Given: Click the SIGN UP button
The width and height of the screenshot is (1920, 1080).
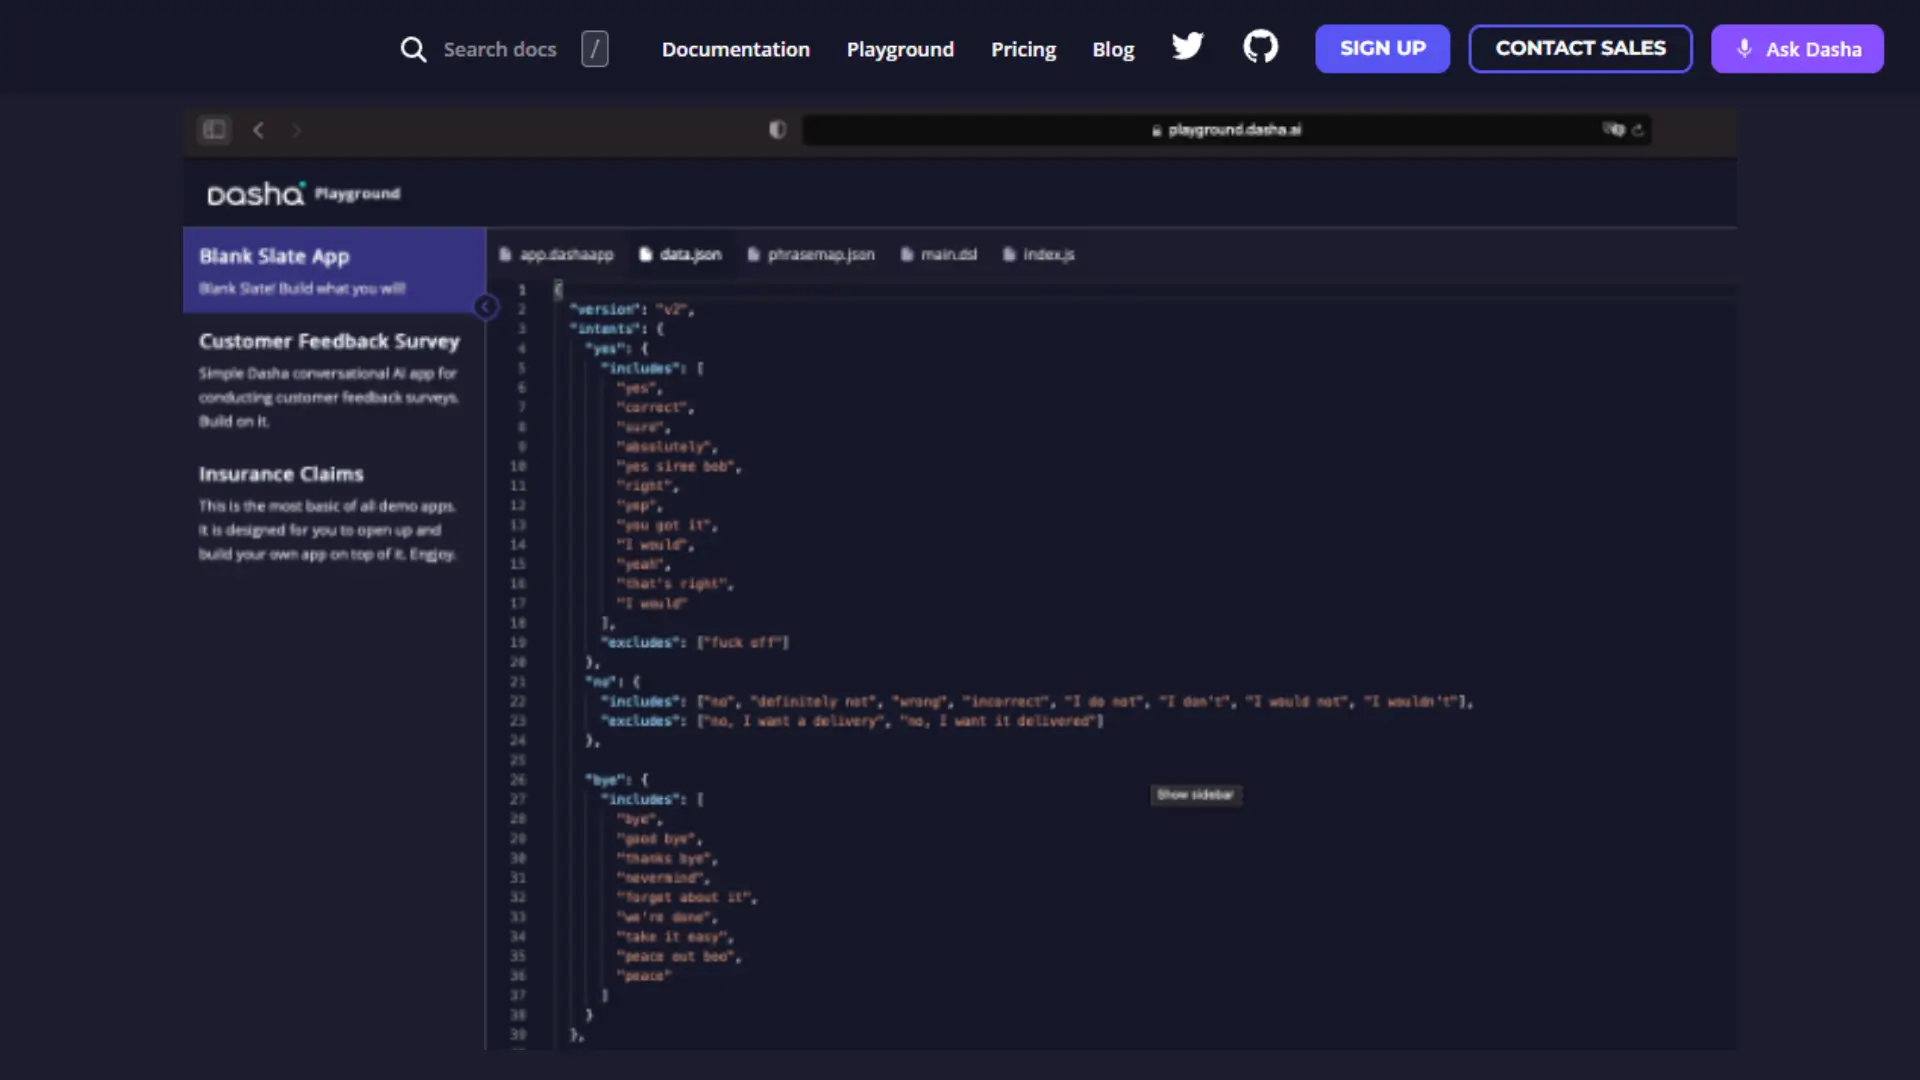Looking at the screenshot, I should pyautogui.click(x=1382, y=49).
